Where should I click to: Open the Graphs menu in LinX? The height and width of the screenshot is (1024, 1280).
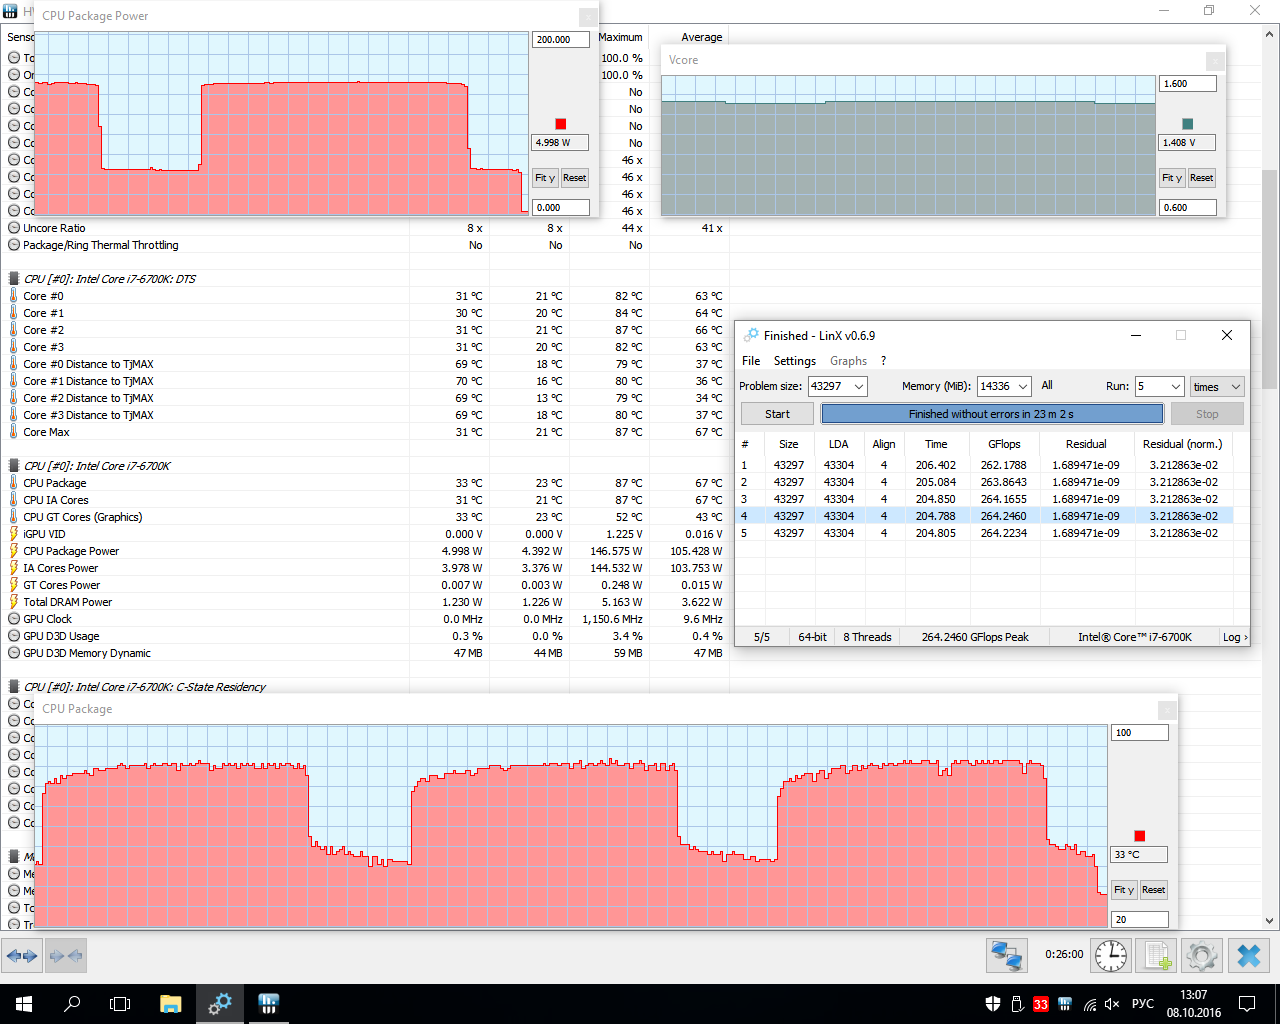[848, 361]
